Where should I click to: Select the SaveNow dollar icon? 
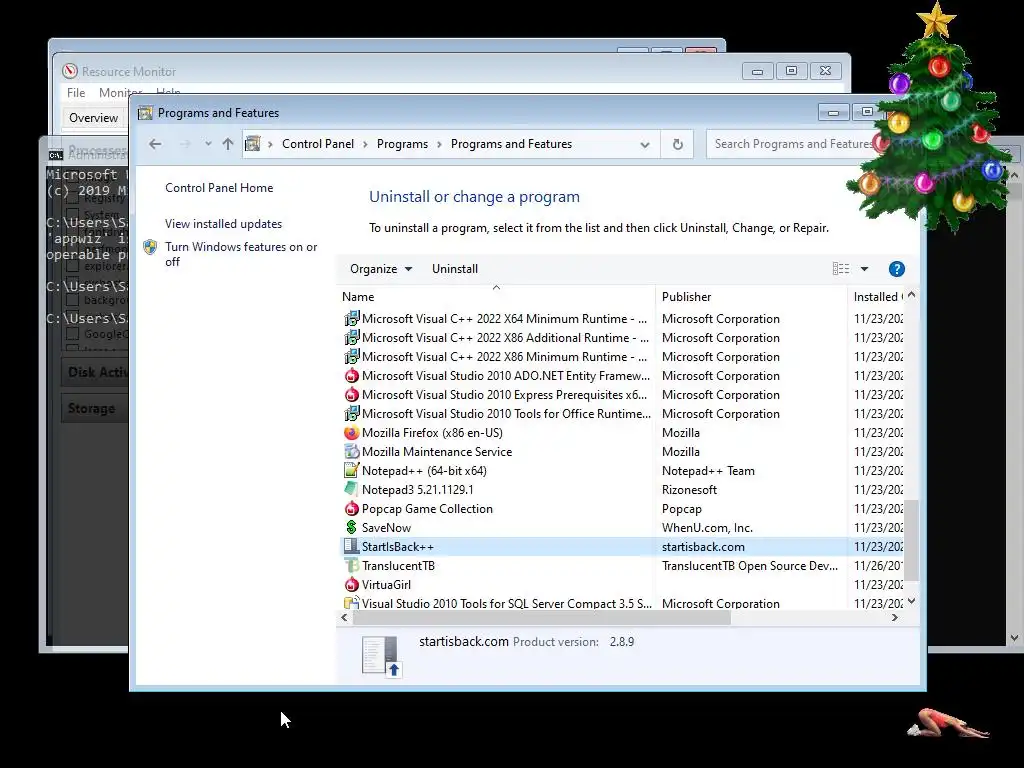coord(351,527)
